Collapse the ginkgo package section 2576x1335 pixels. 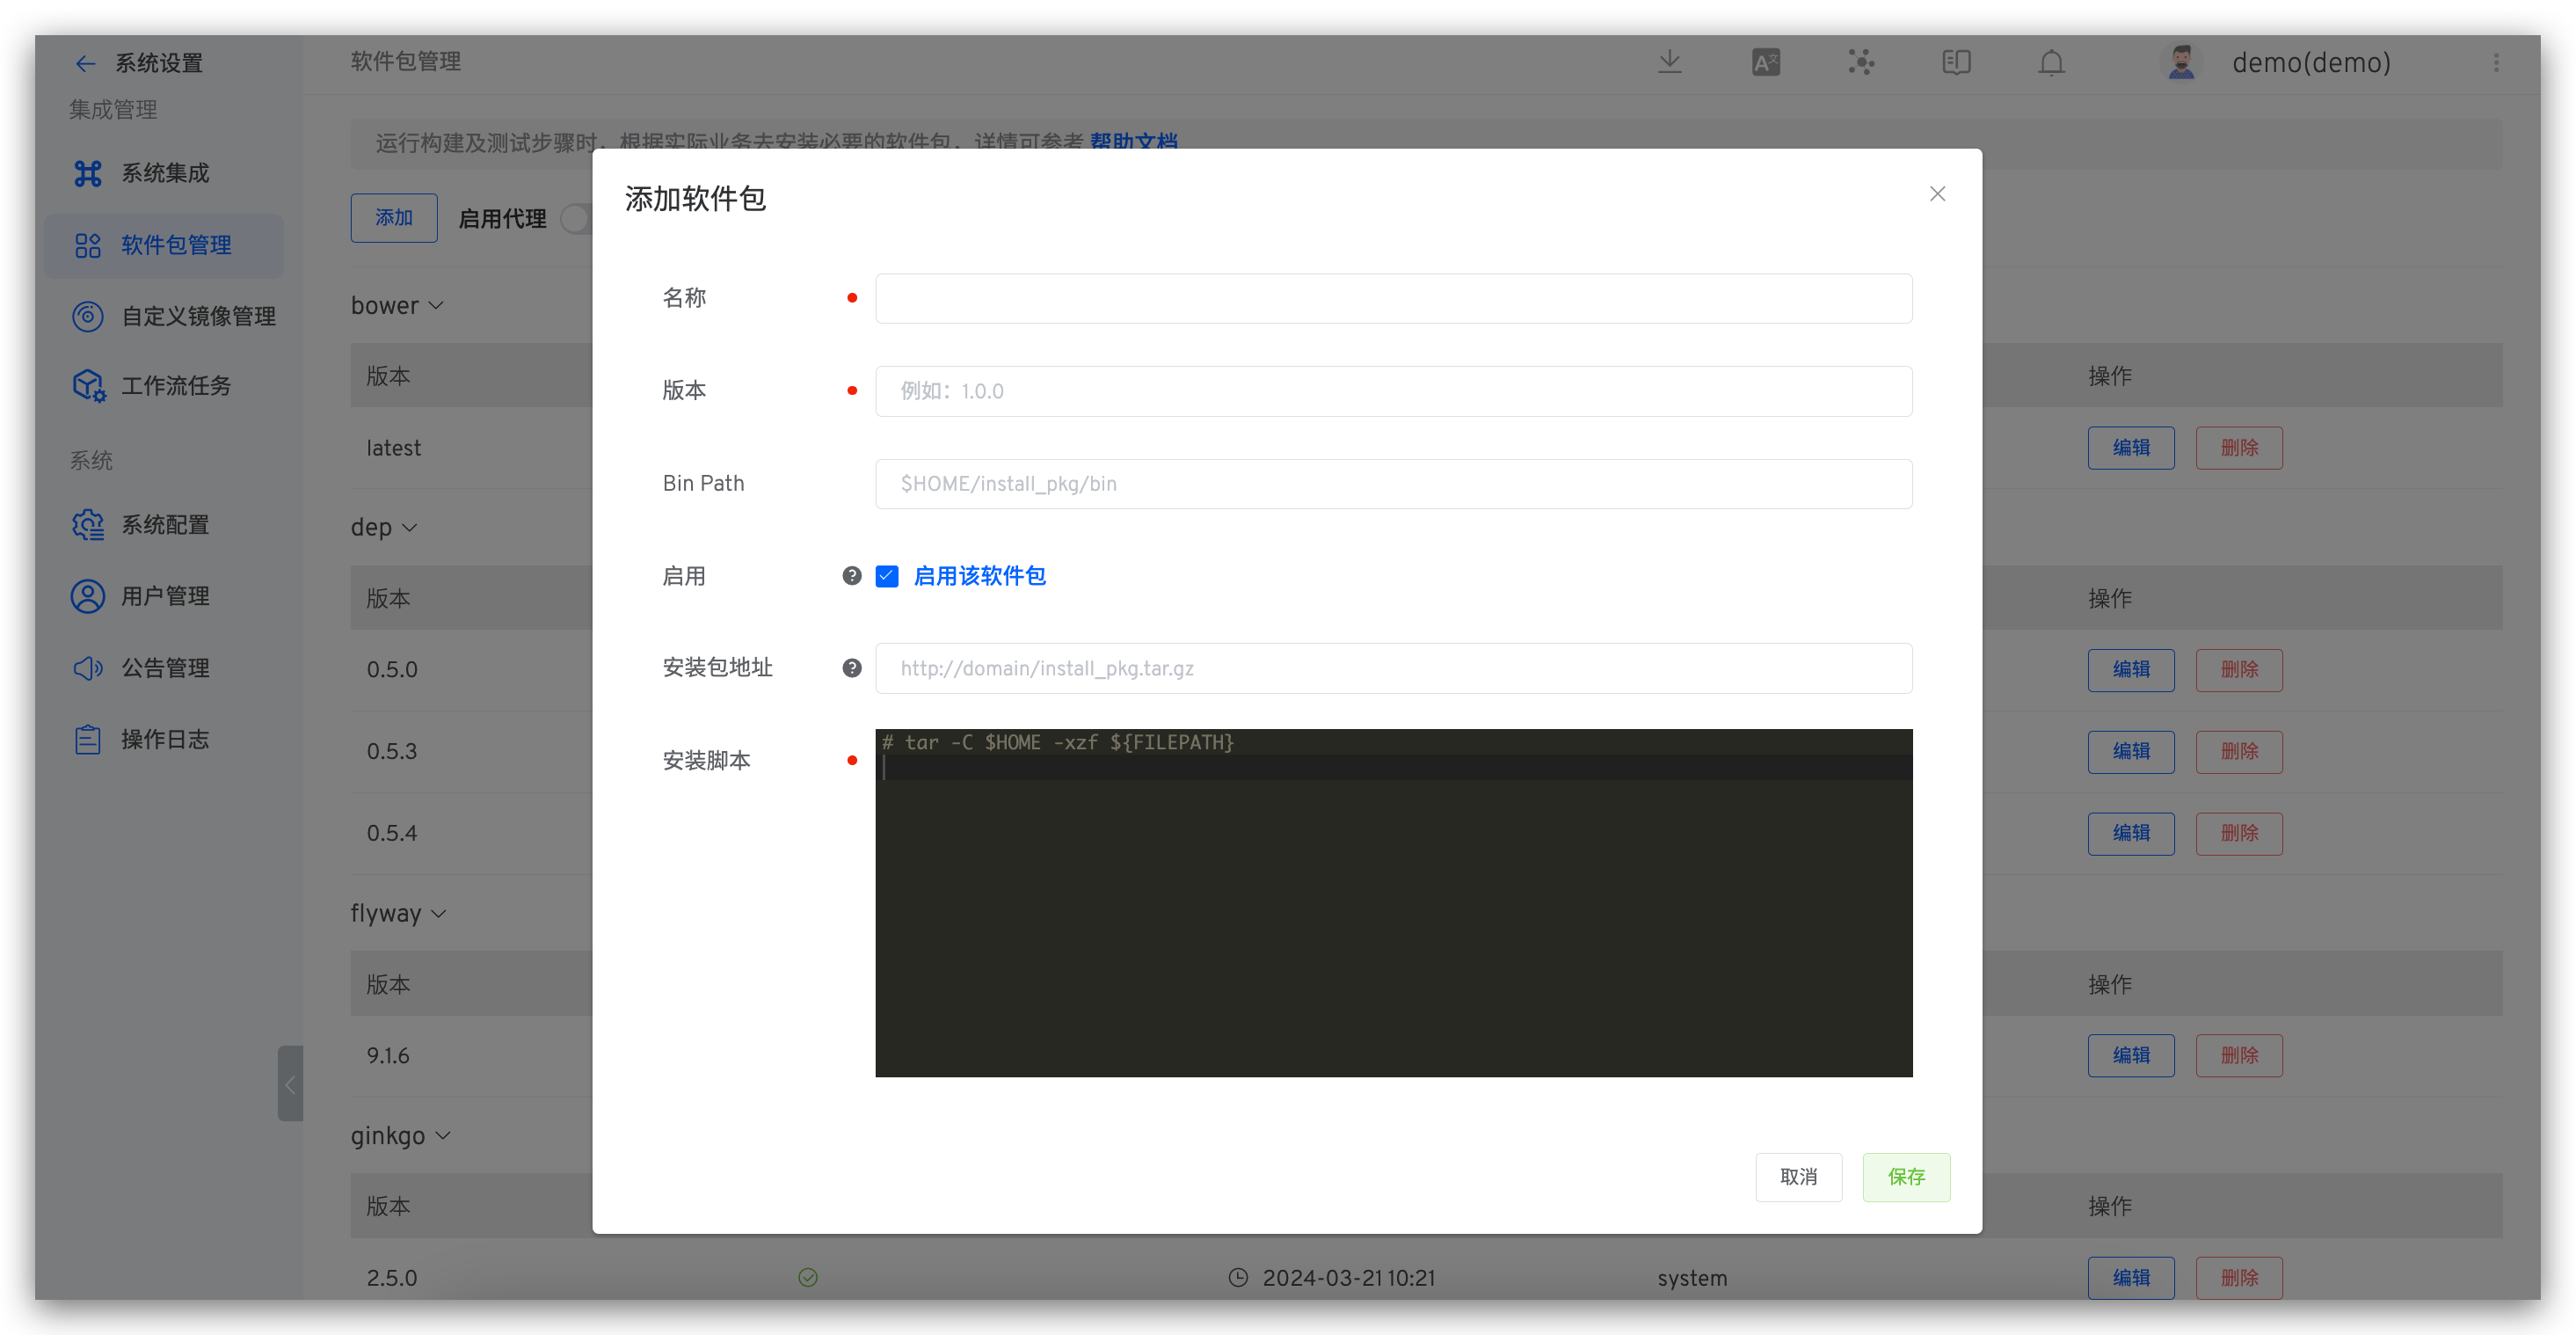443,1135
